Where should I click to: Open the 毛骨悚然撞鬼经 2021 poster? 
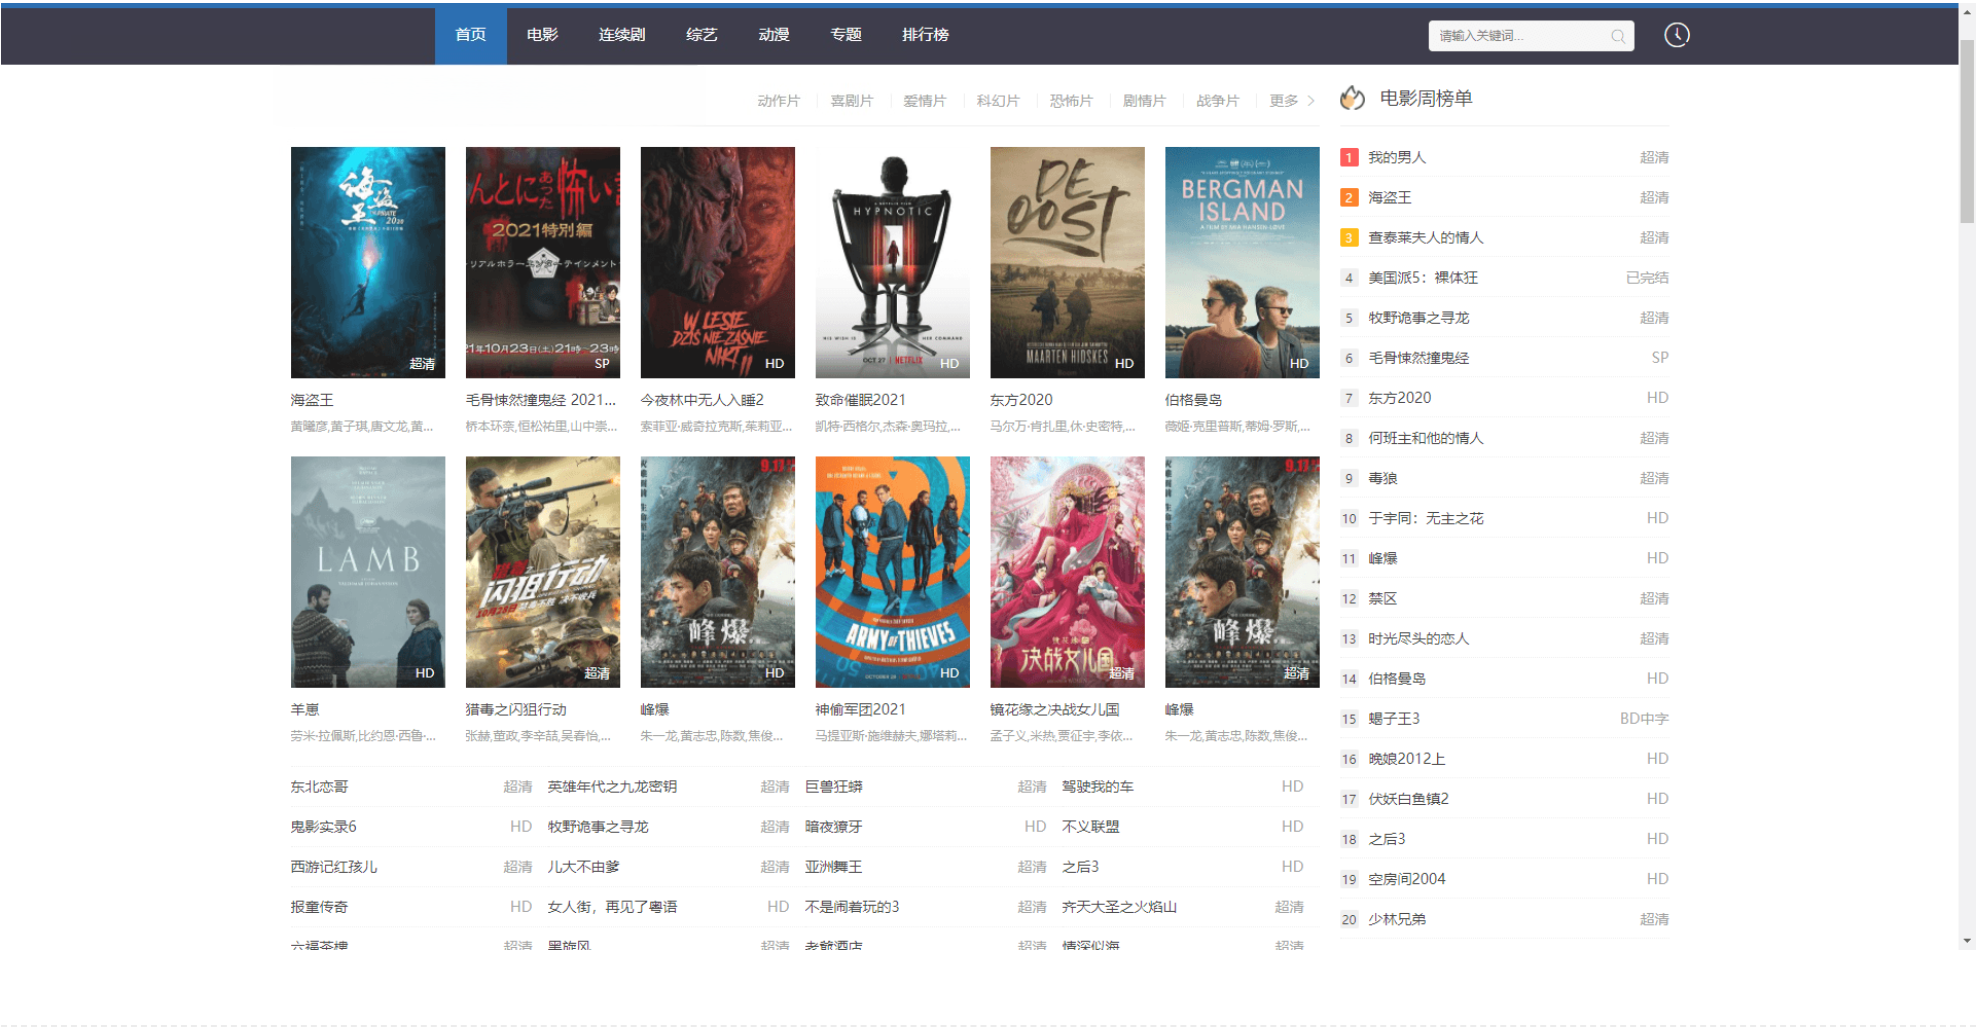tap(543, 262)
